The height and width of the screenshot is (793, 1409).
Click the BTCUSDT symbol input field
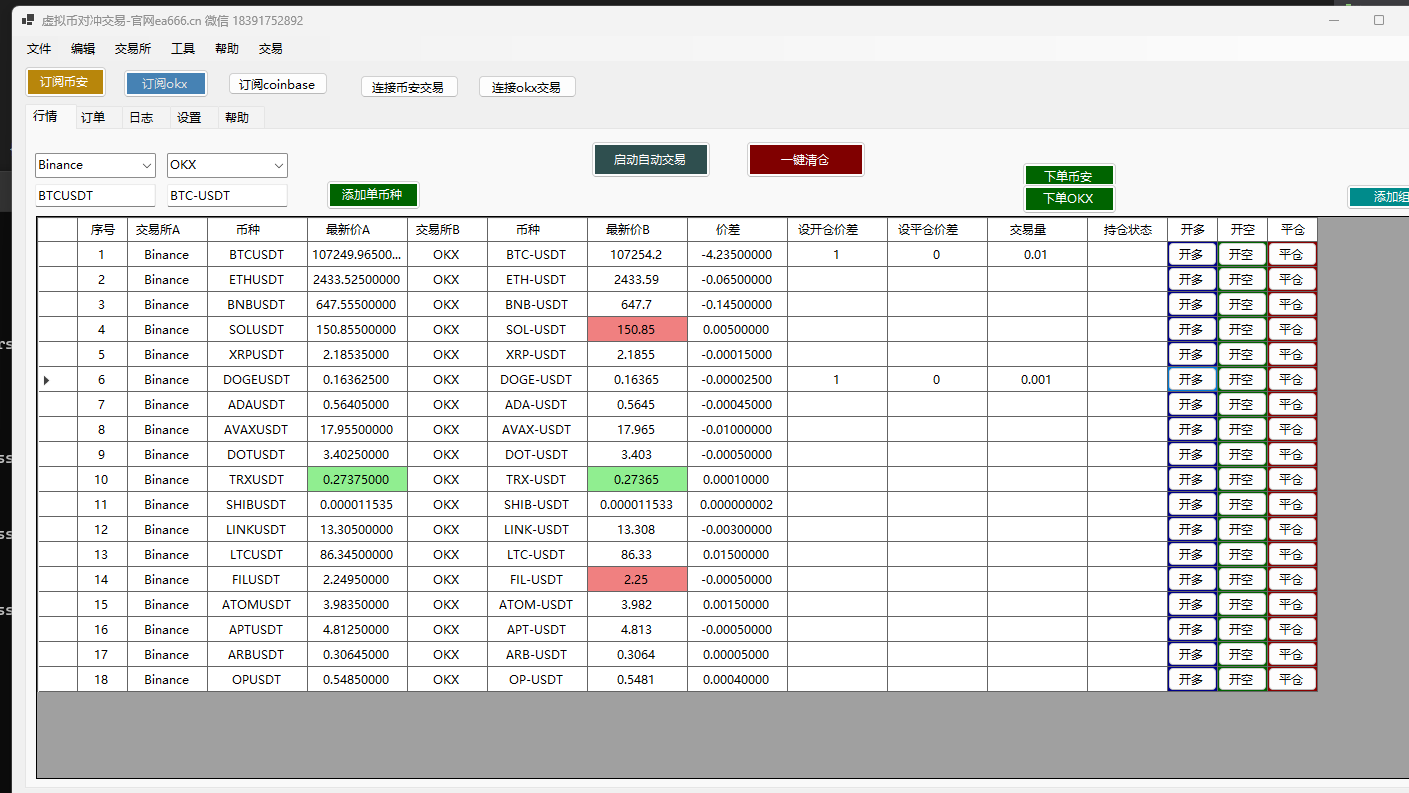coord(95,196)
